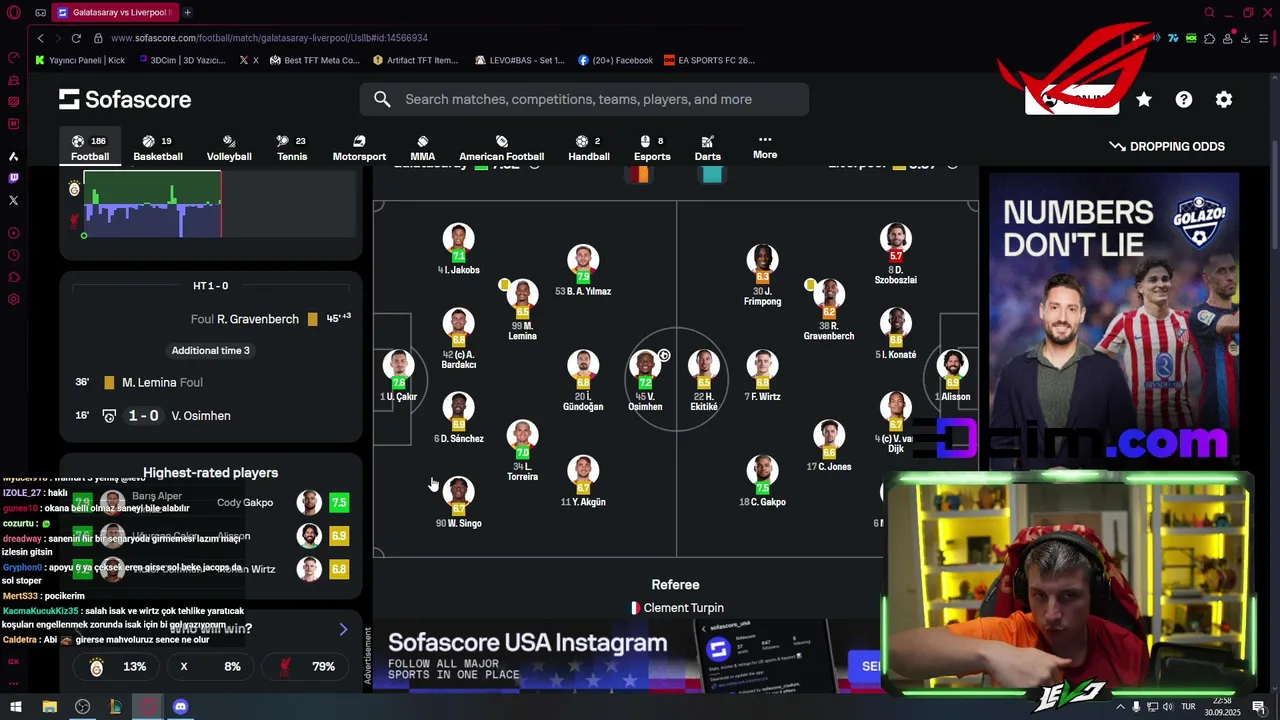Click R. Gravenberch foul event row
Screen dimensions: 1280x720
click(x=210, y=319)
